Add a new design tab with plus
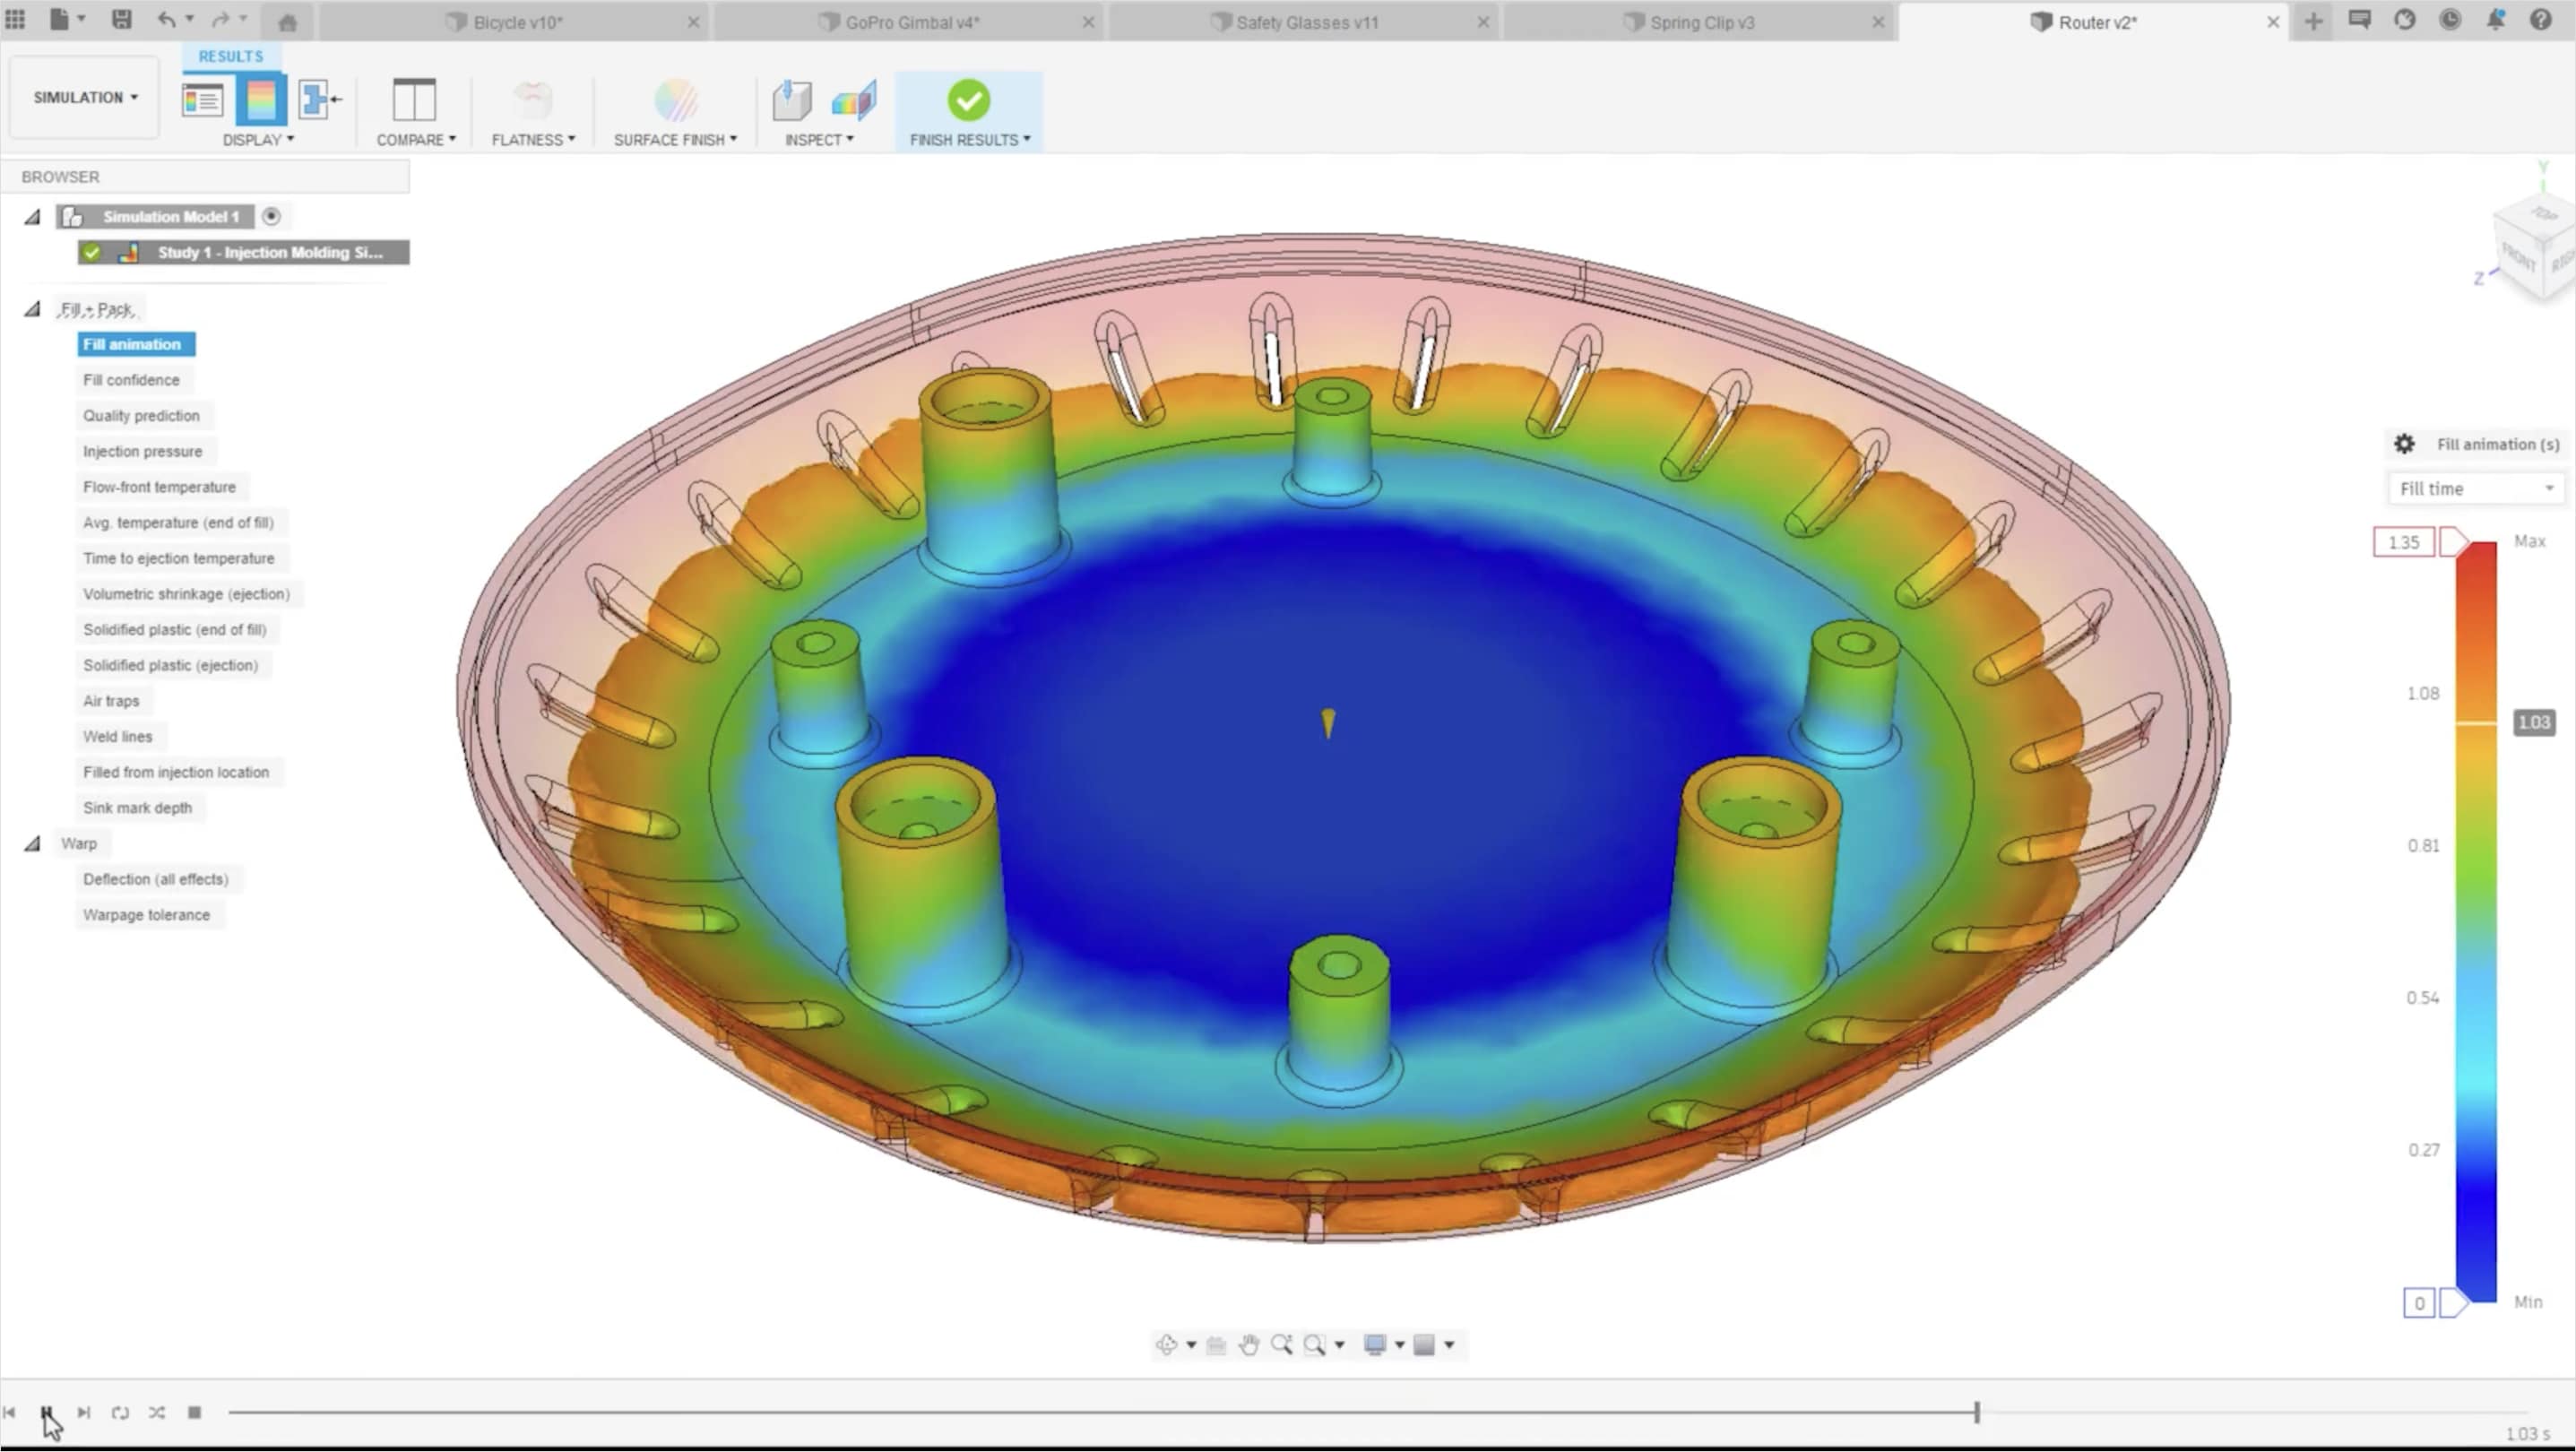Screen dimensions: 2576x1452 click(x=2313, y=21)
